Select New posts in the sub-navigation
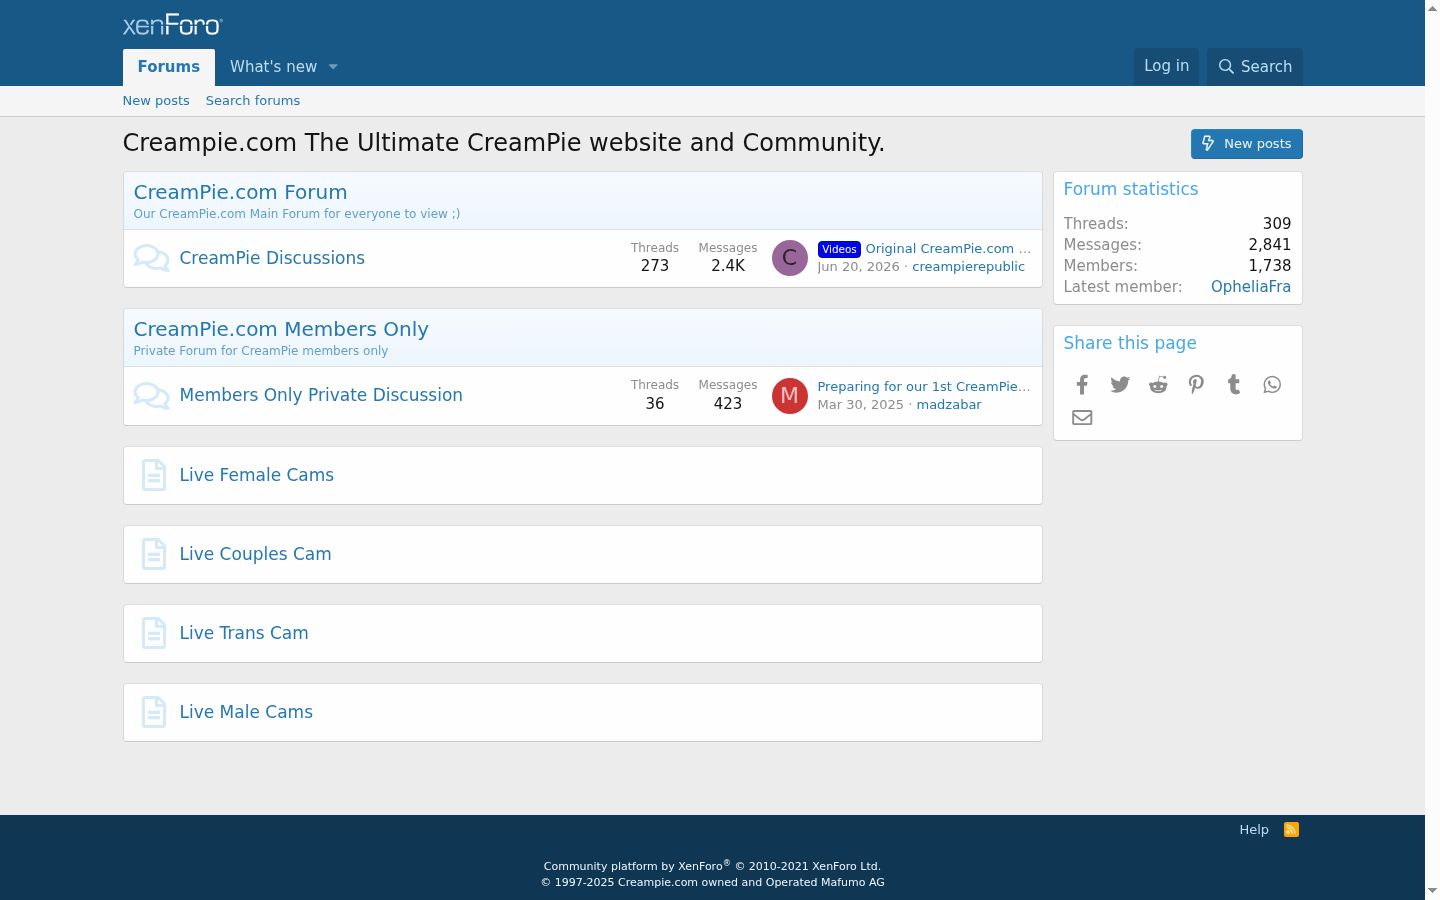This screenshot has width=1440, height=900. click(x=156, y=101)
